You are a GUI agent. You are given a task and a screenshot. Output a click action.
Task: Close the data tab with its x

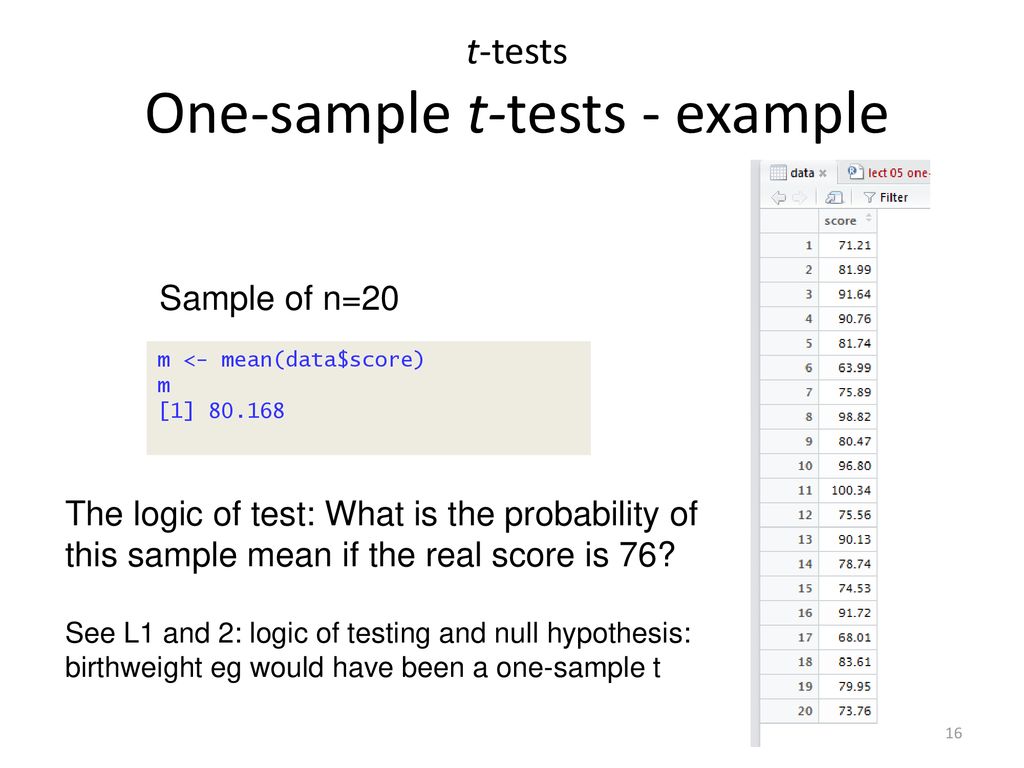coord(823,173)
